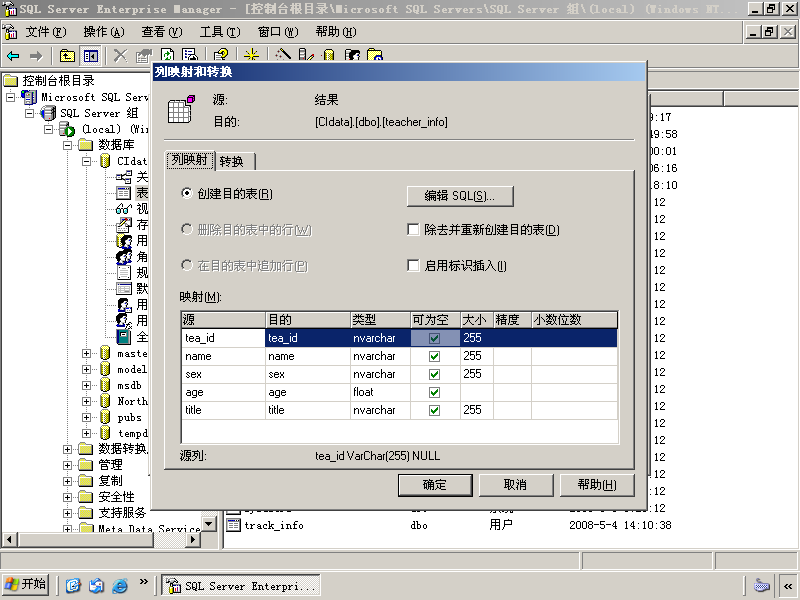Confirm with the 确定 button
The image size is (800, 600).
pyautogui.click(x=435, y=485)
